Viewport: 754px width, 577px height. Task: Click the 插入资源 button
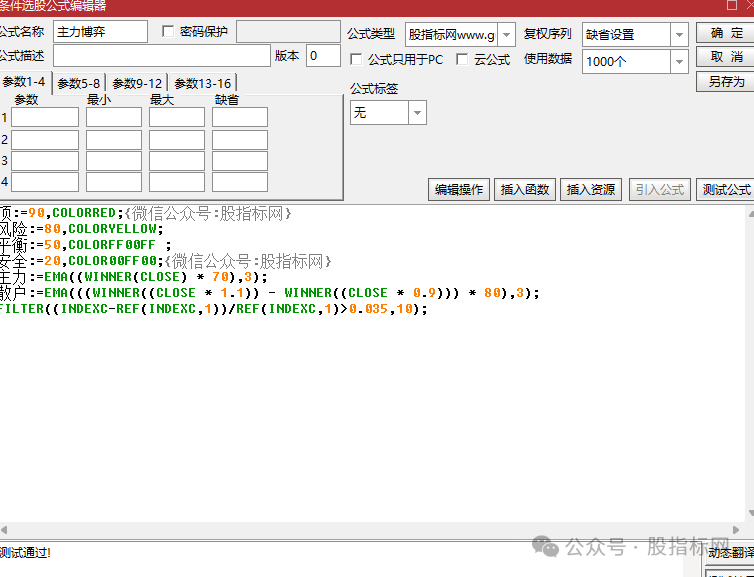click(x=591, y=189)
